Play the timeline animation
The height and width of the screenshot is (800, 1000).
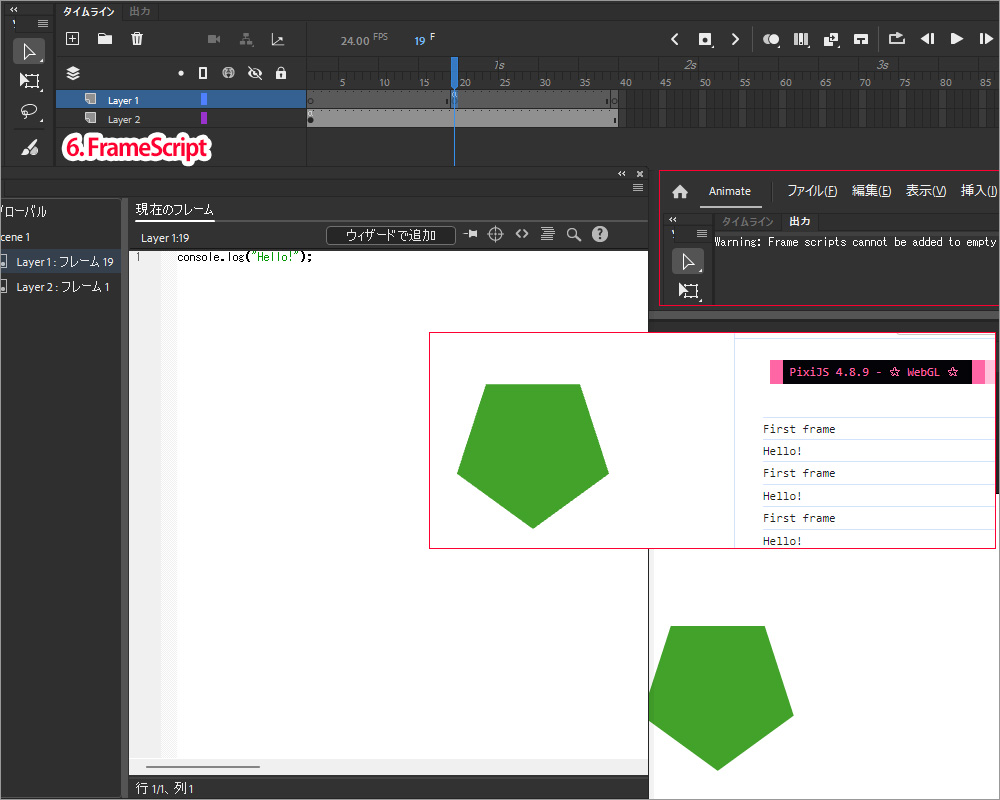tap(957, 39)
